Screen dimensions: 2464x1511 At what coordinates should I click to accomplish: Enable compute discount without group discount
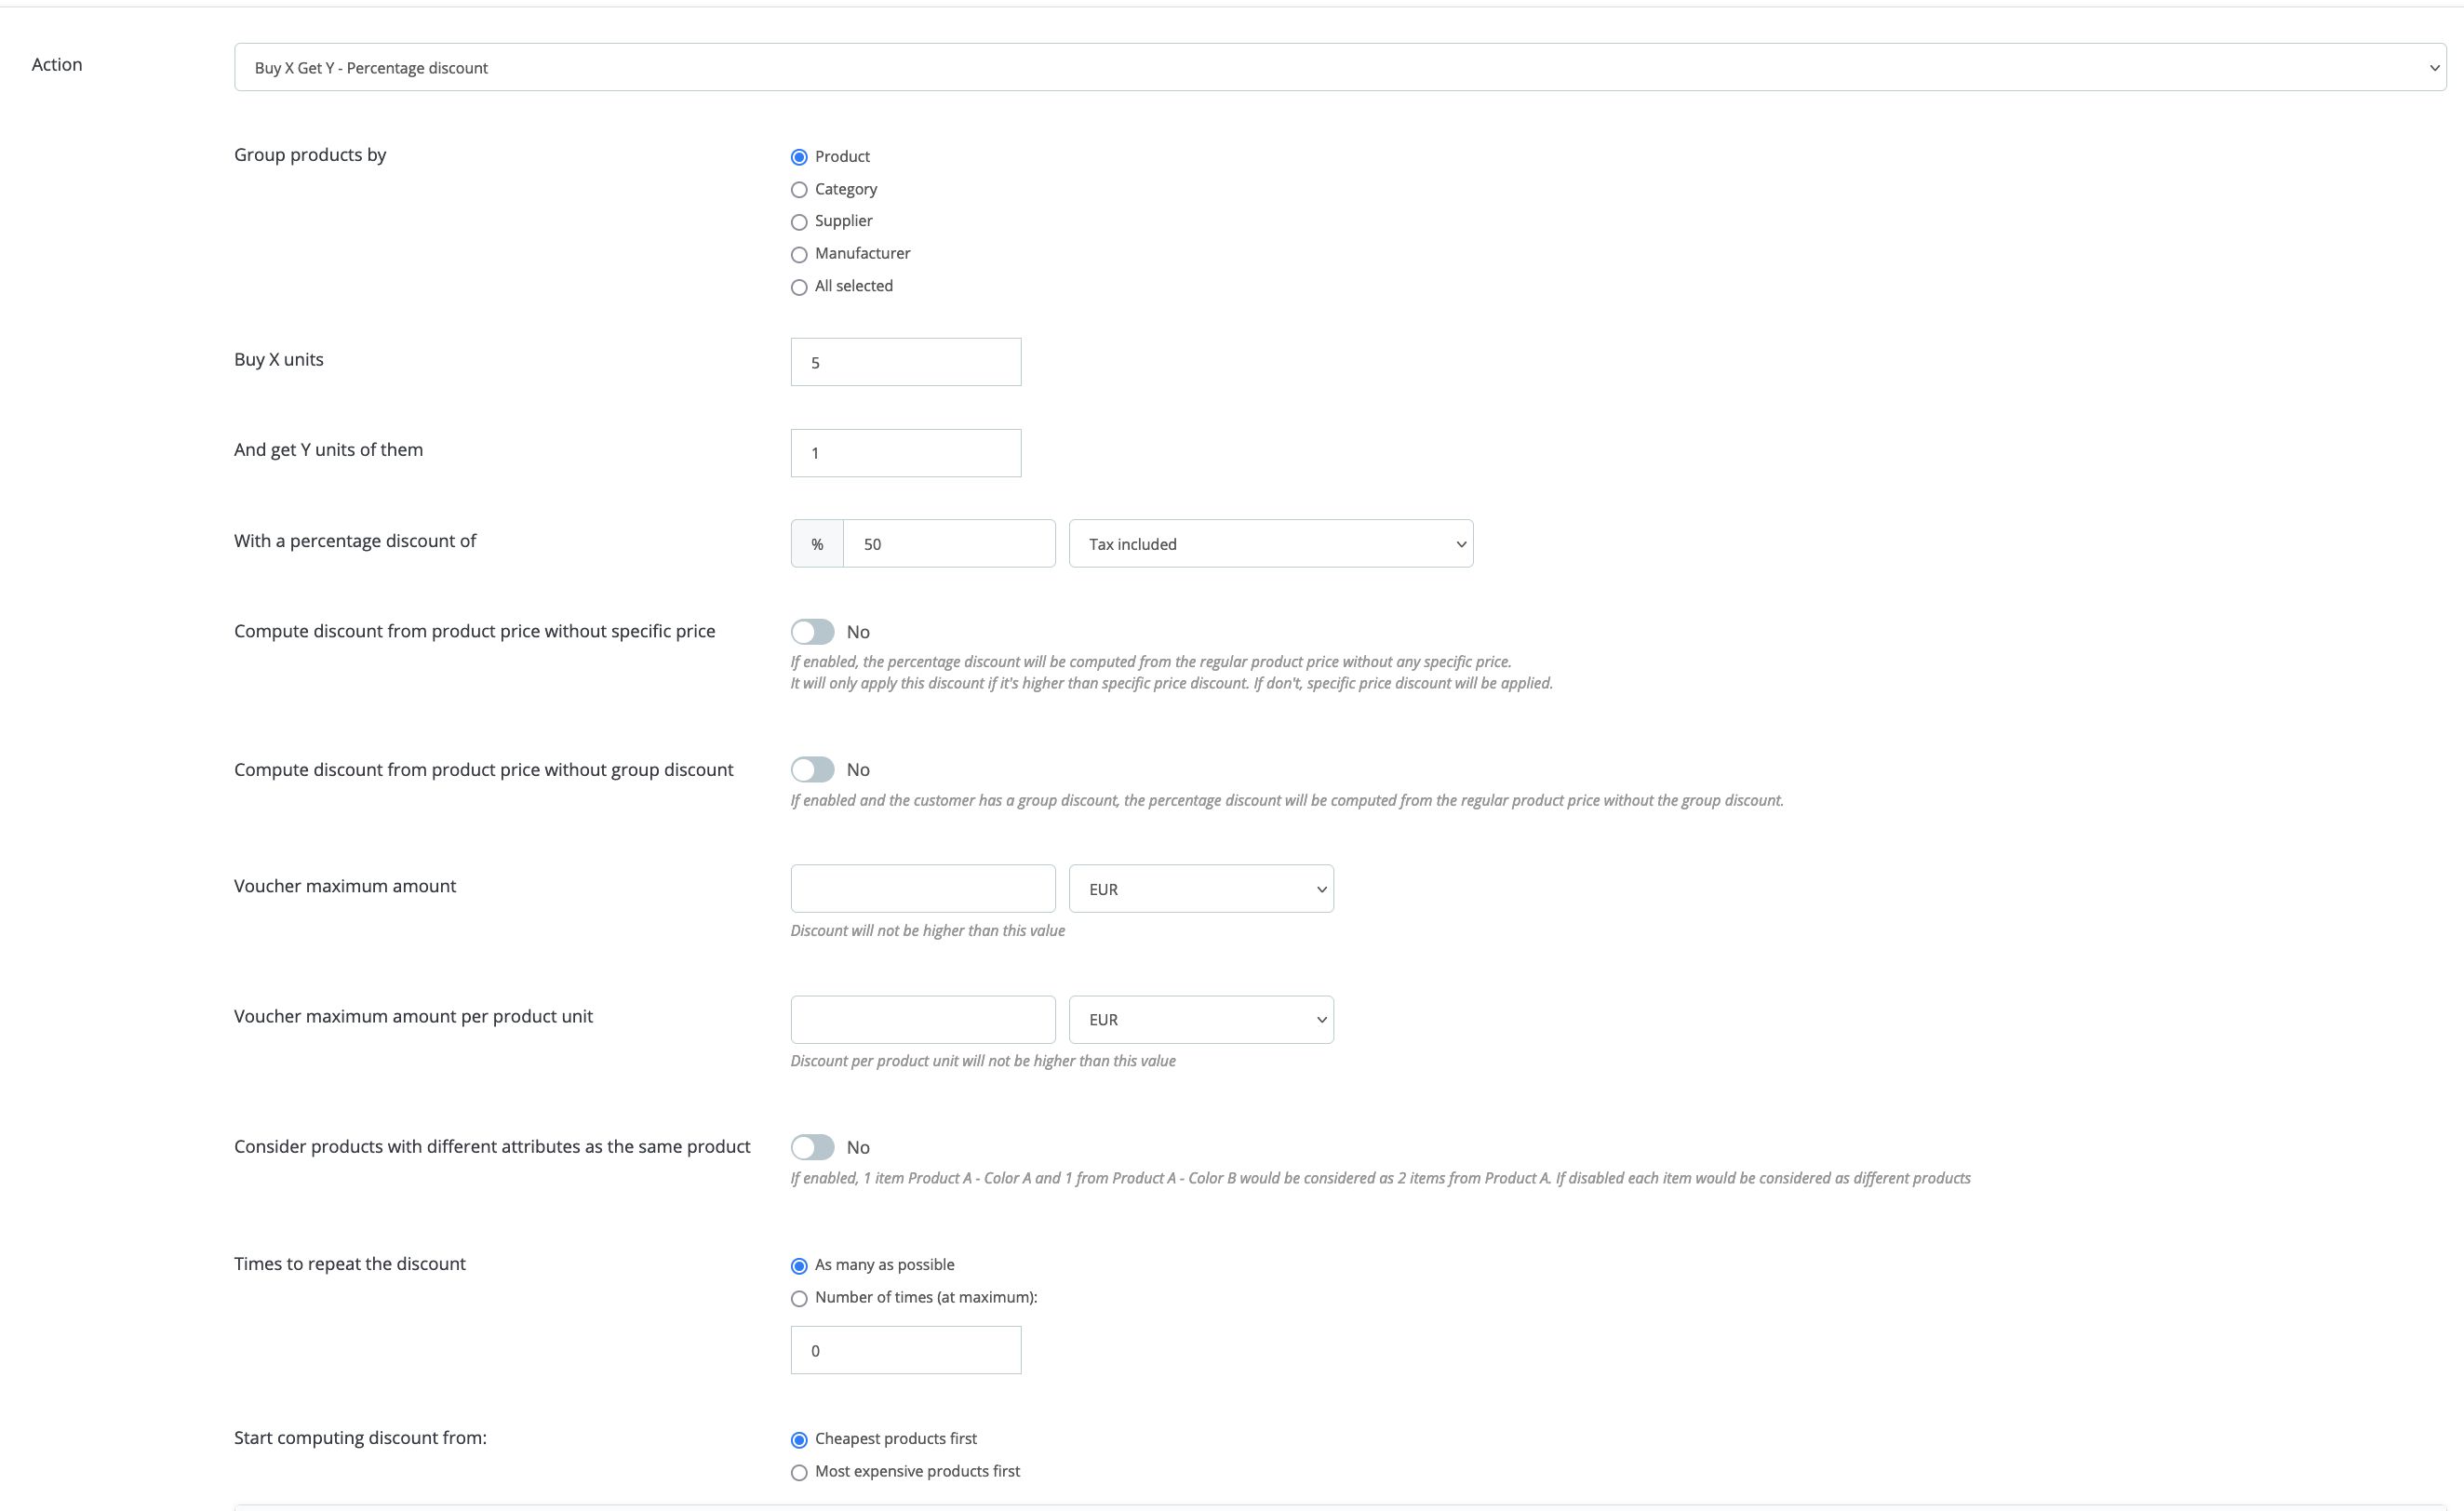pyautogui.click(x=812, y=770)
